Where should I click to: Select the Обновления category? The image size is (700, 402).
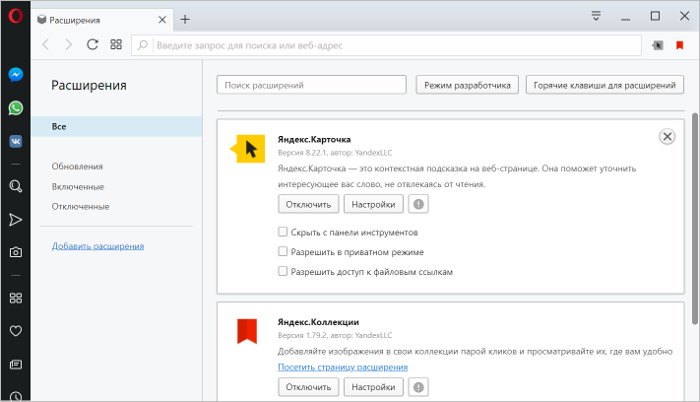pos(77,166)
